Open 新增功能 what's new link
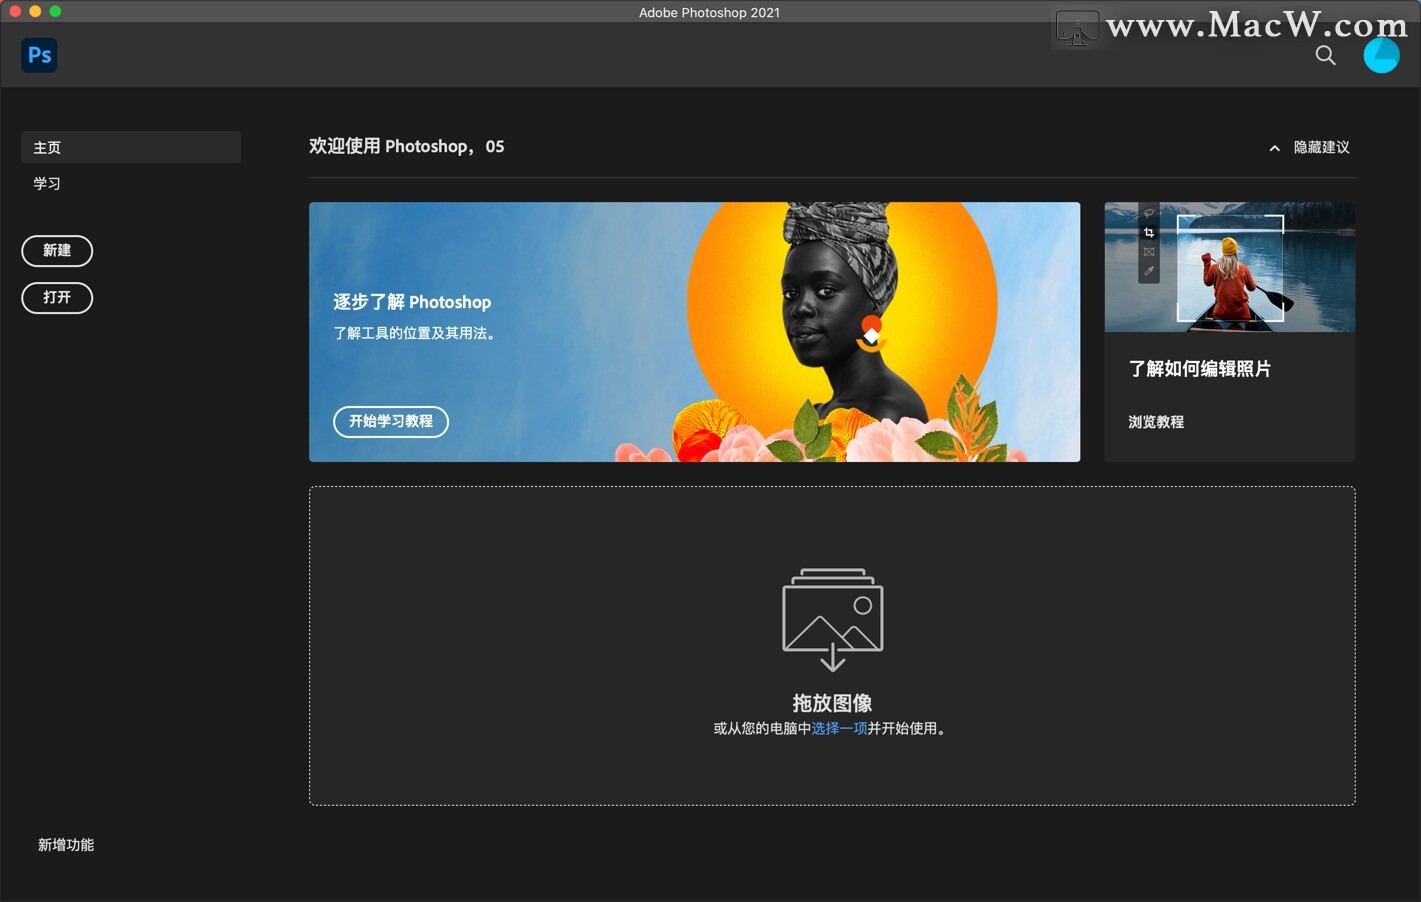Screen dimensions: 1421x902 click(66, 845)
